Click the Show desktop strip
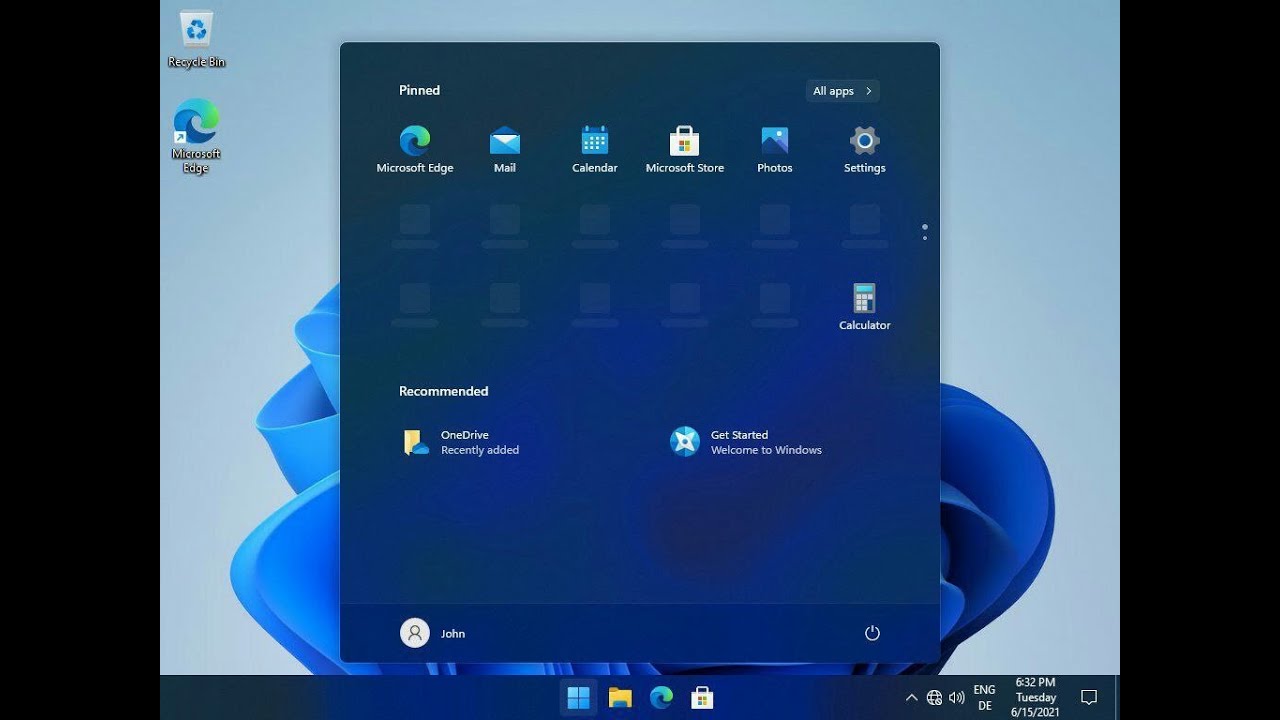Viewport: 1280px width, 720px height. coord(1117,697)
